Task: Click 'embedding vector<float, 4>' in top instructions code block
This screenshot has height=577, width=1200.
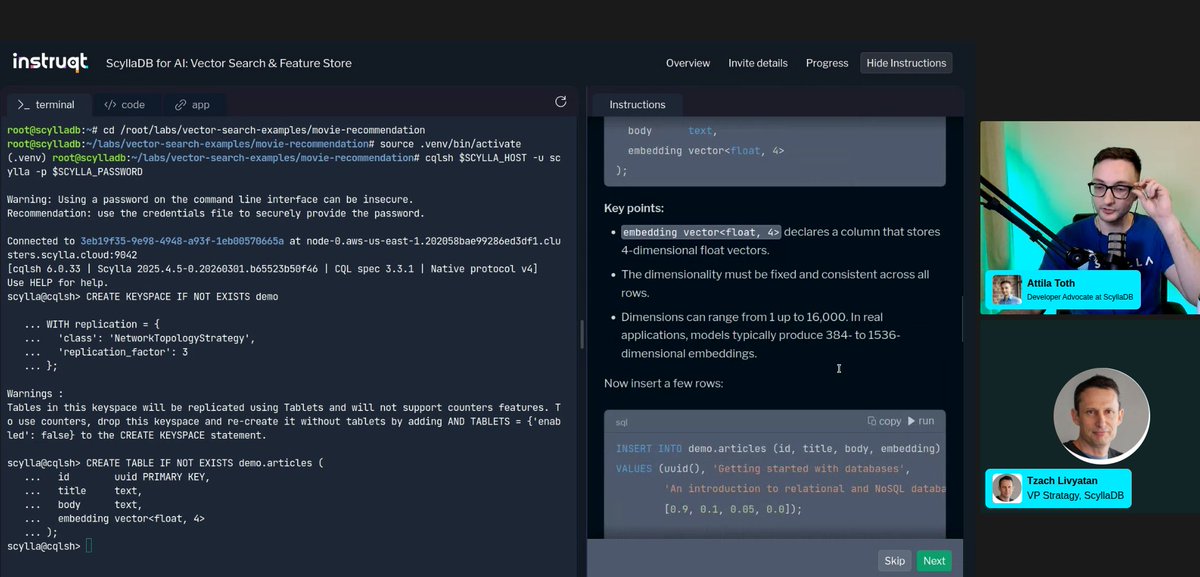Action: 706,151
